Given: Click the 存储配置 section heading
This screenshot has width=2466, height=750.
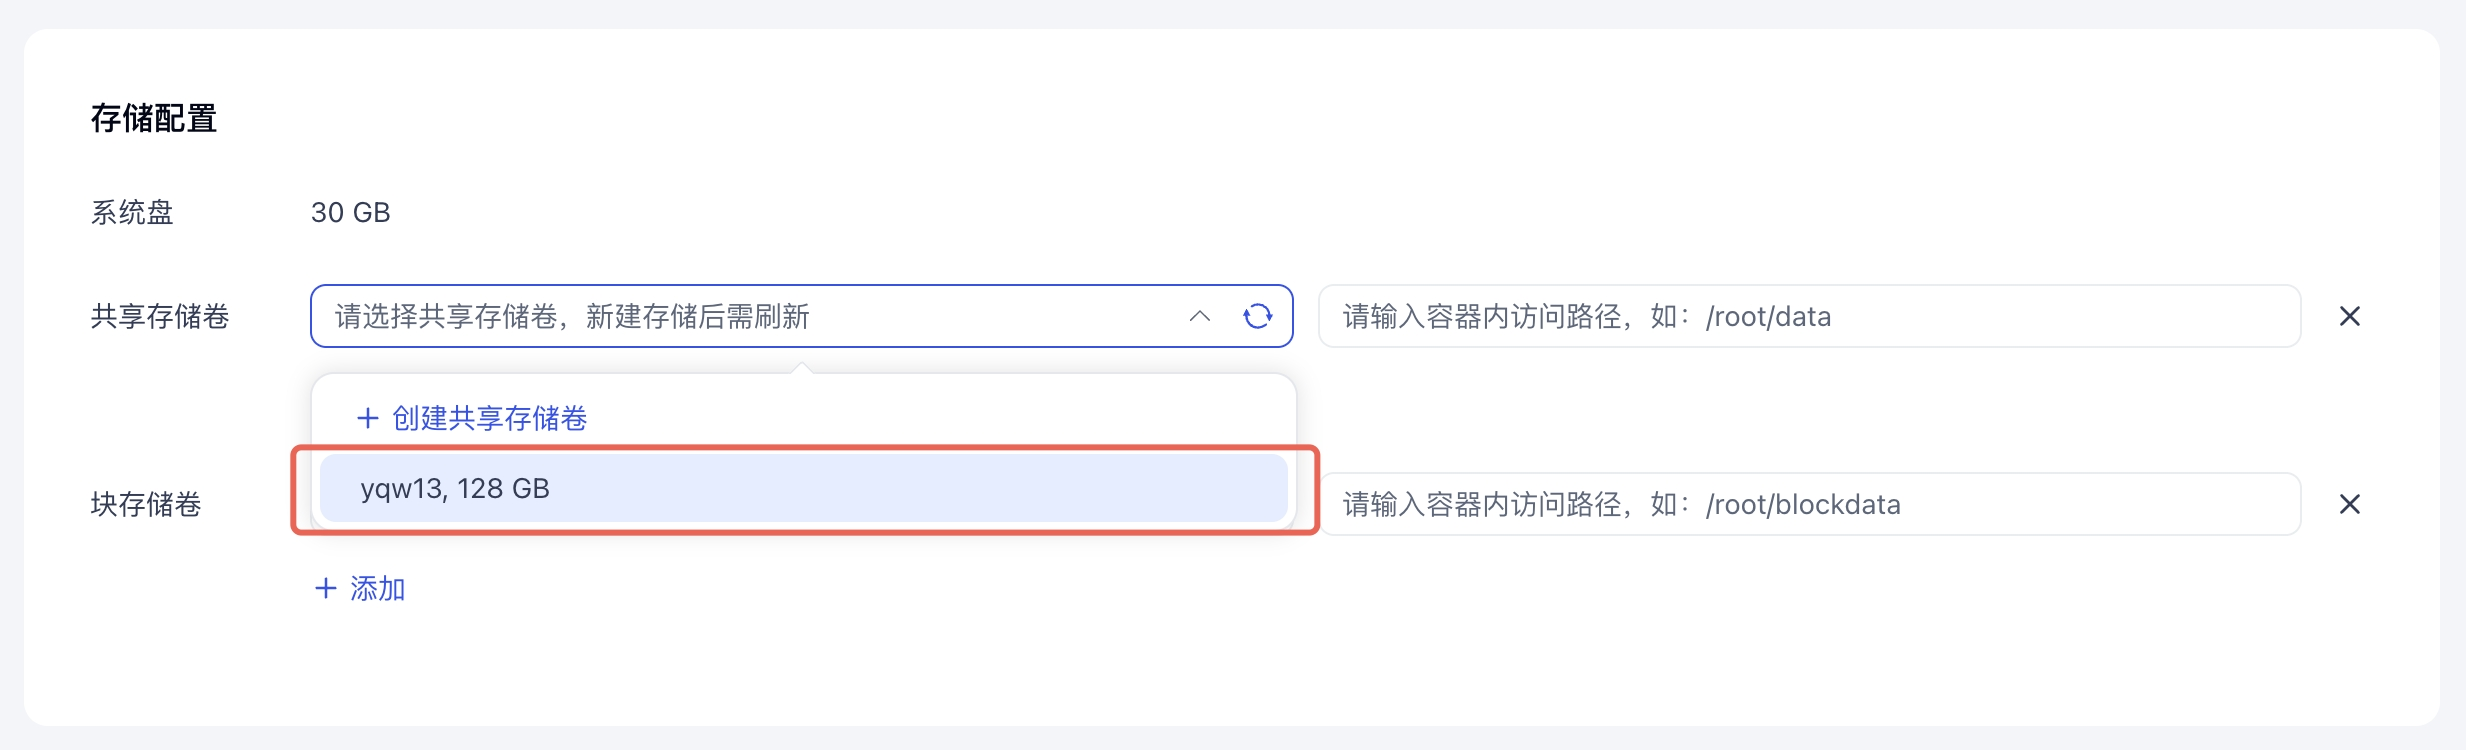Looking at the screenshot, I should pos(154,118).
